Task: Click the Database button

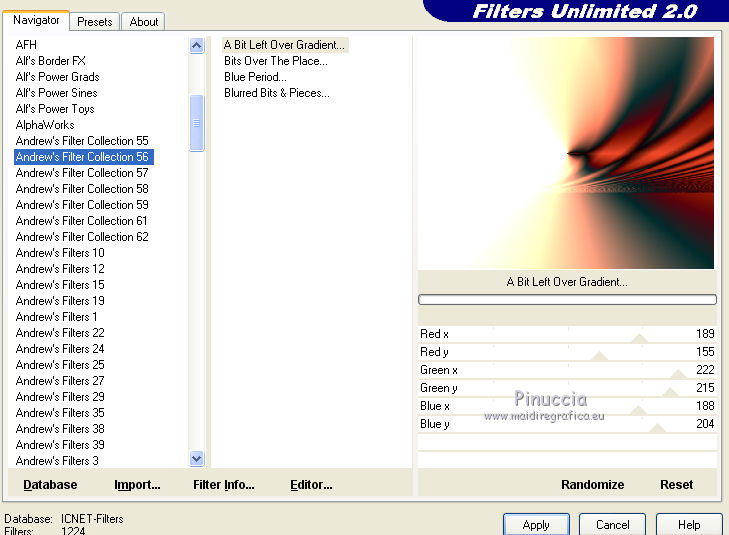Action: pos(50,485)
